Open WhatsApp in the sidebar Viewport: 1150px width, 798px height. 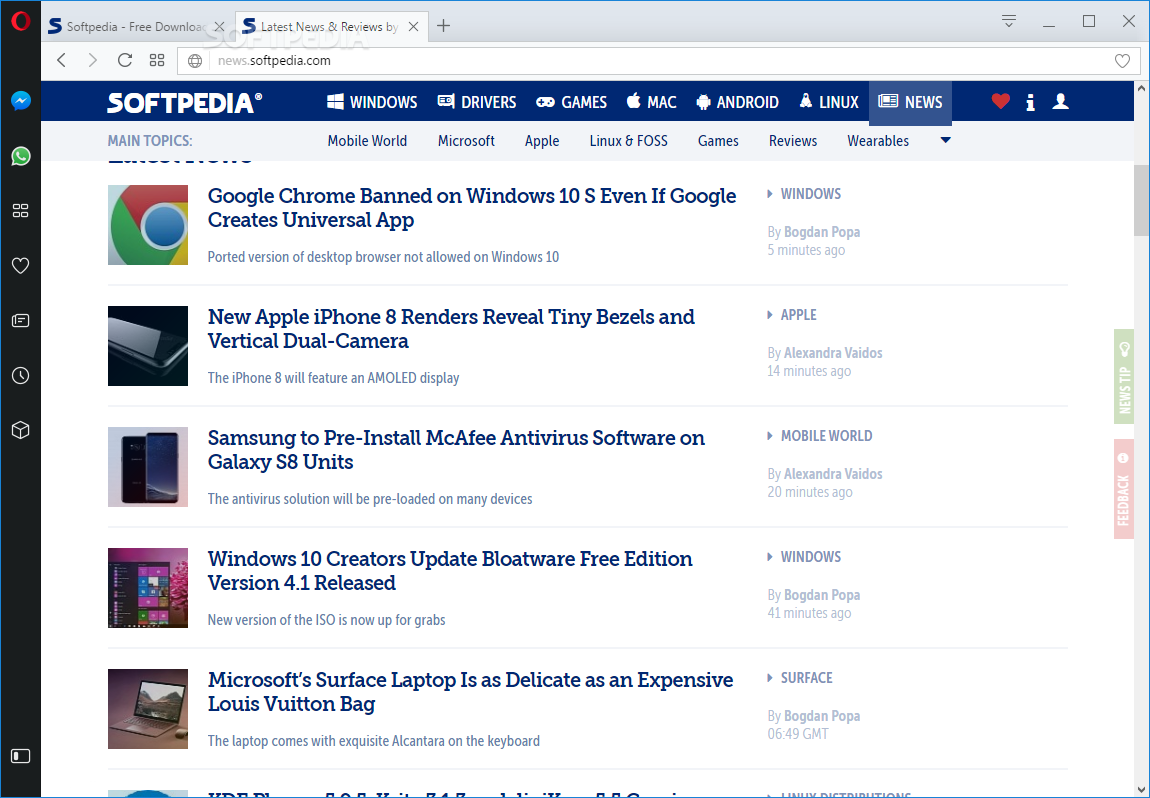click(x=21, y=156)
